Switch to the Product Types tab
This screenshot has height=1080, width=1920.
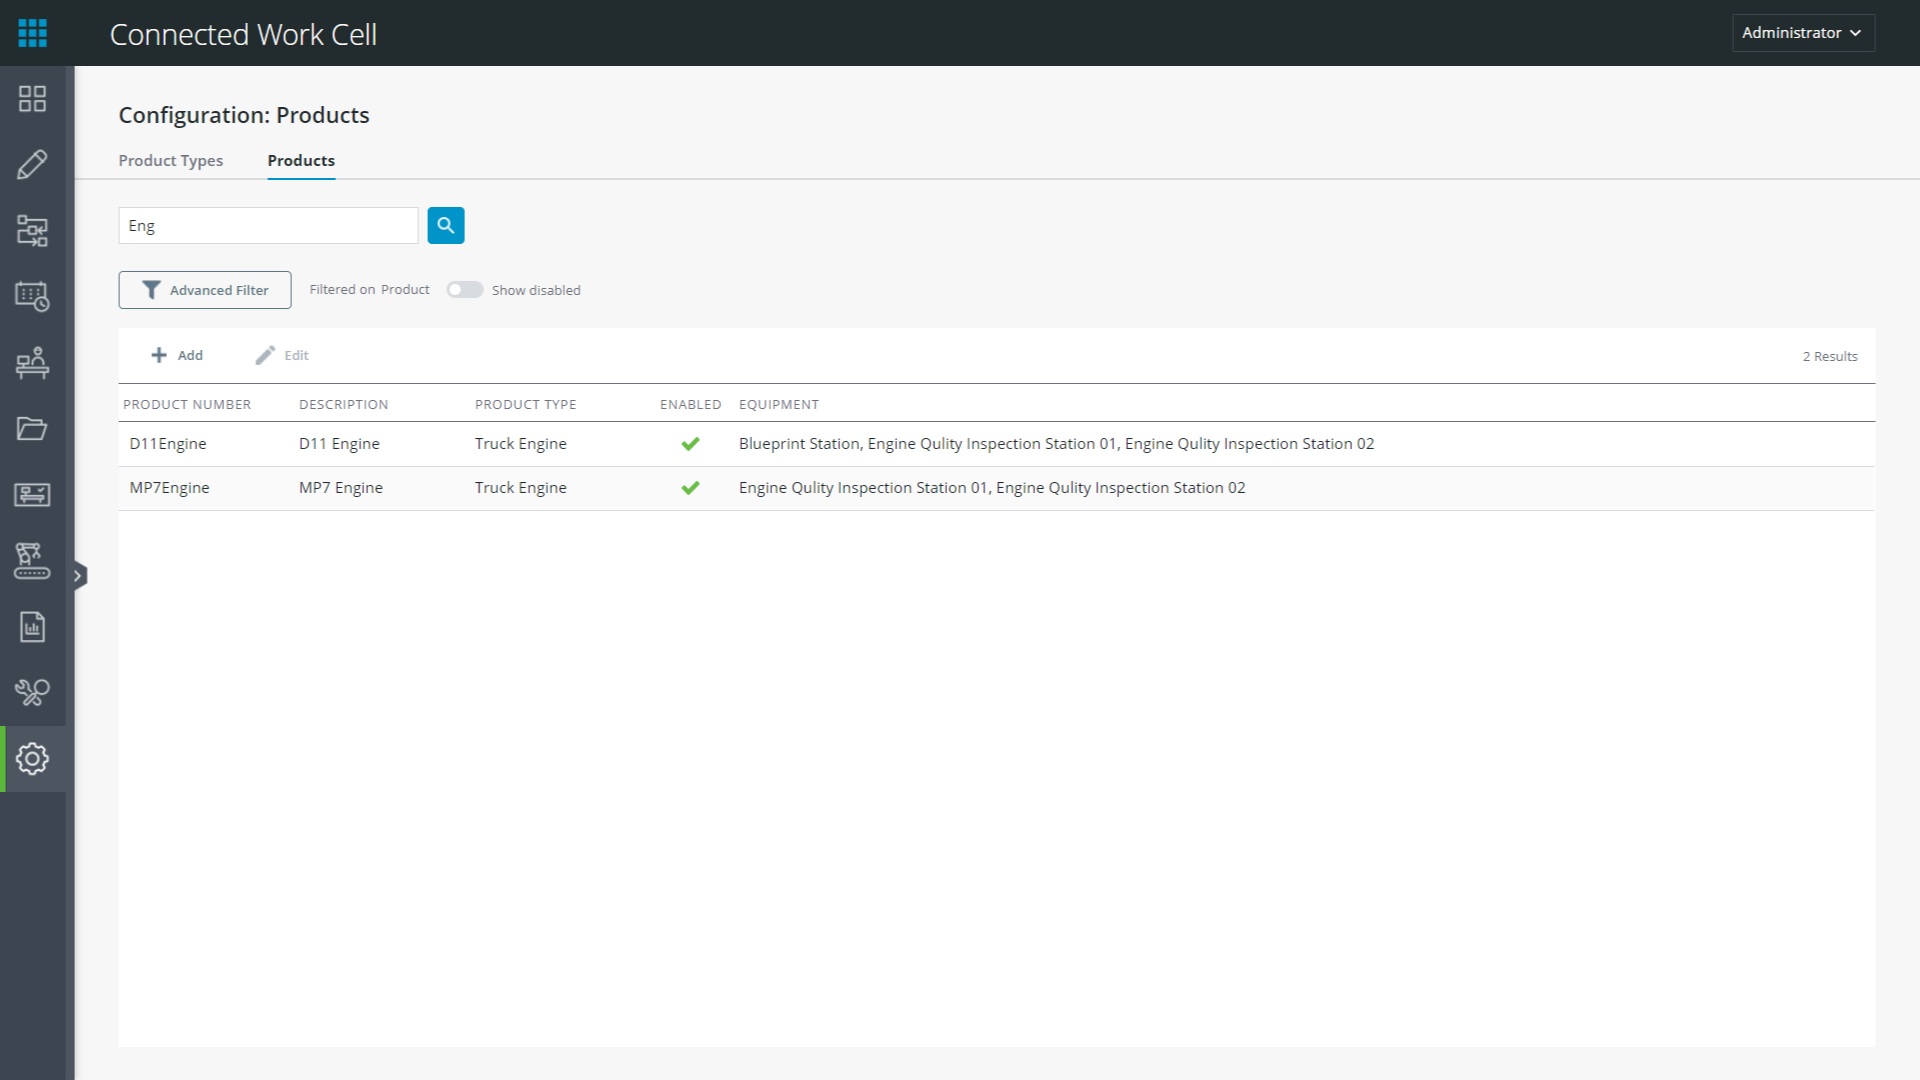(x=171, y=161)
